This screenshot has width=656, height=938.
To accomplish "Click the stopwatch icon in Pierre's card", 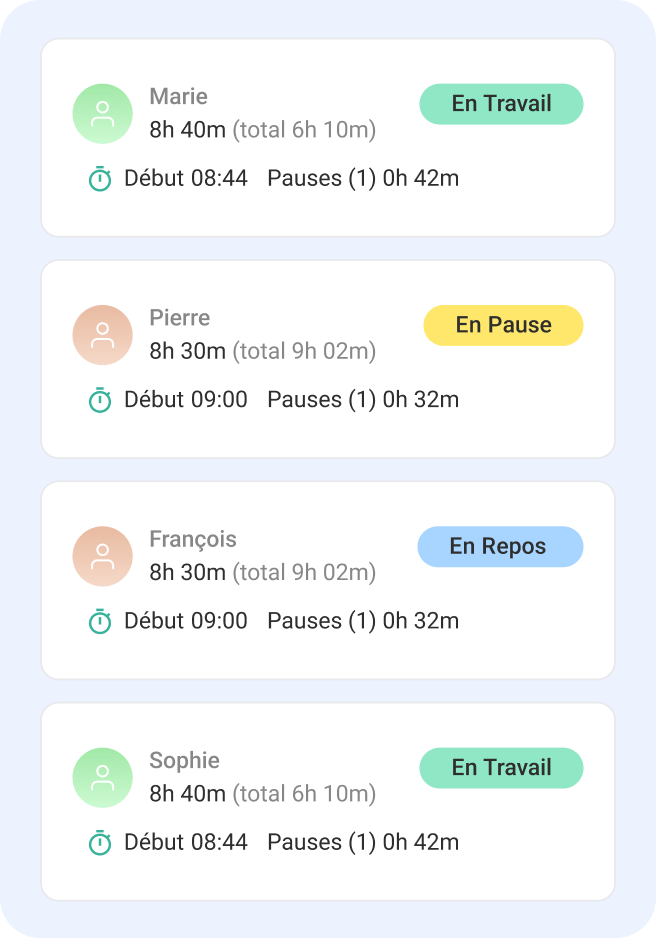I will pyautogui.click(x=100, y=400).
